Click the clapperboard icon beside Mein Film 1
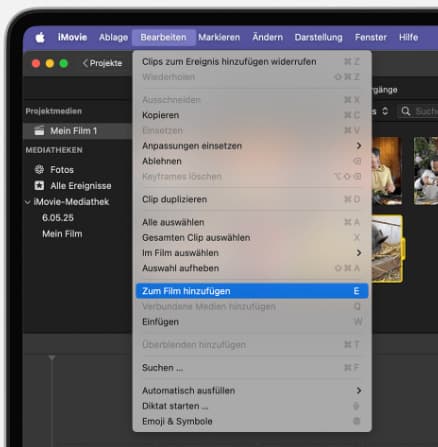Screen dimensions: 438x447 click(x=39, y=131)
